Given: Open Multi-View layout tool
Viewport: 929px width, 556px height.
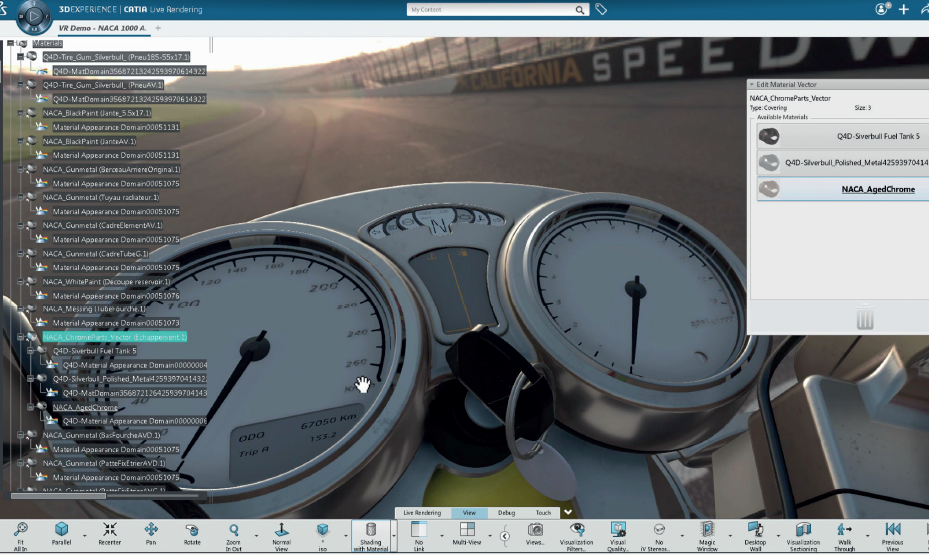Looking at the screenshot, I should click(x=467, y=534).
